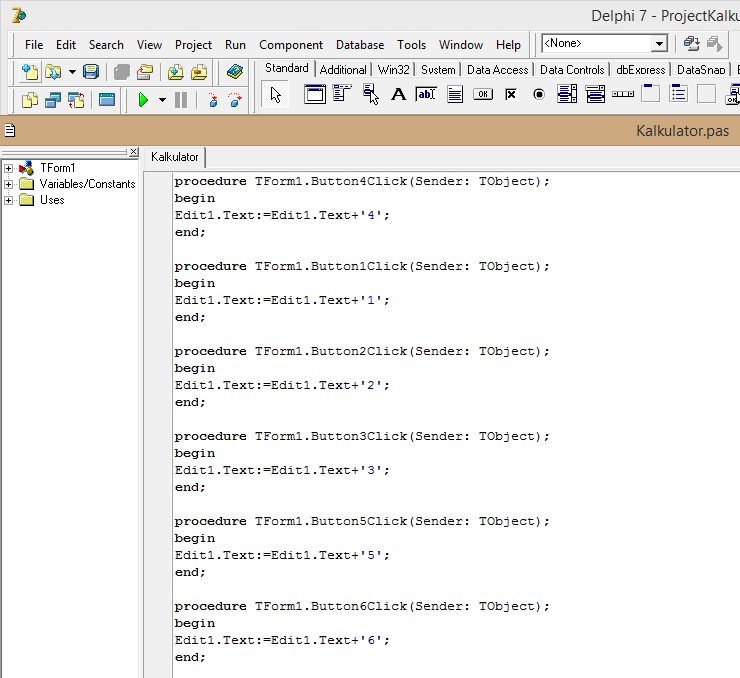740x678 pixels.
Task: Open the File menu
Action: (34, 45)
